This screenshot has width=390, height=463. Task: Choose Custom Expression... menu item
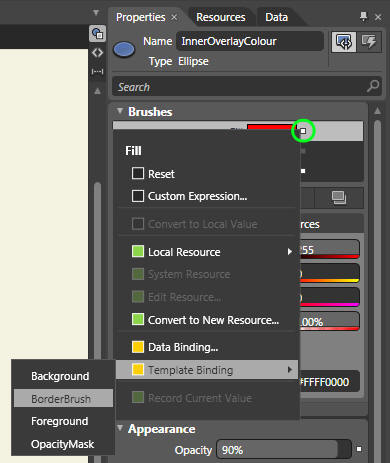coord(207,196)
